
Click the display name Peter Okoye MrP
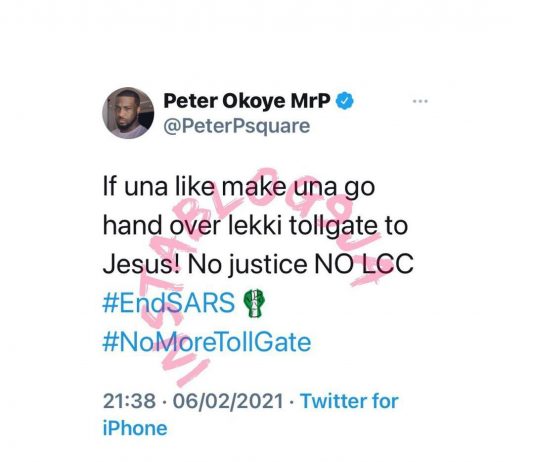[x=247, y=101]
